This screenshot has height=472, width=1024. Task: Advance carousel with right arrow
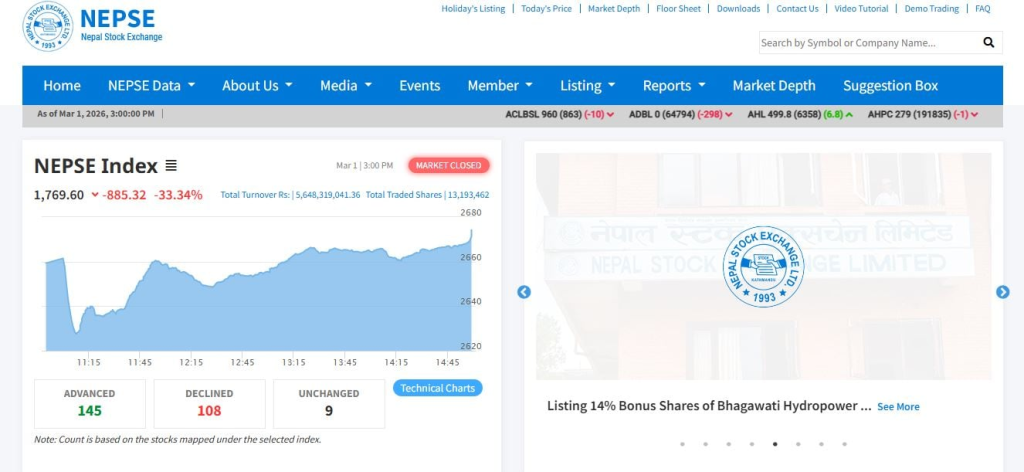click(1002, 292)
